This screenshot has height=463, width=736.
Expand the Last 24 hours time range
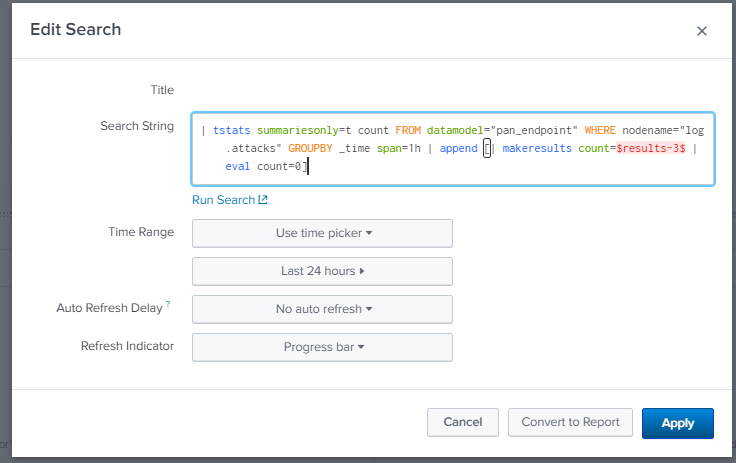pyautogui.click(x=322, y=271)
